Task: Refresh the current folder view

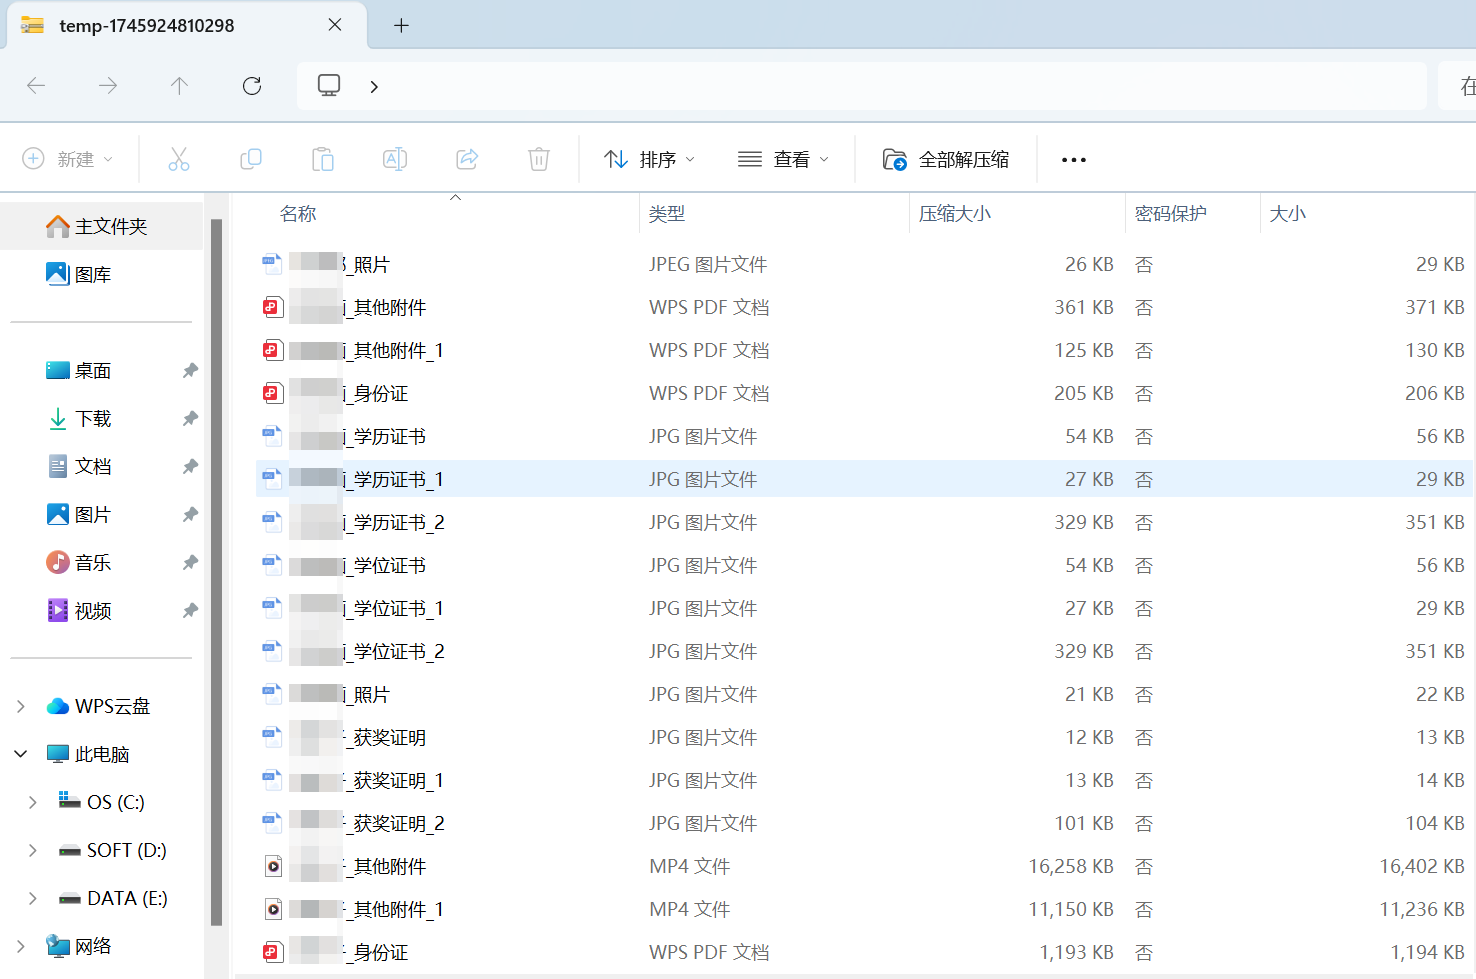Action: (252, 86)
